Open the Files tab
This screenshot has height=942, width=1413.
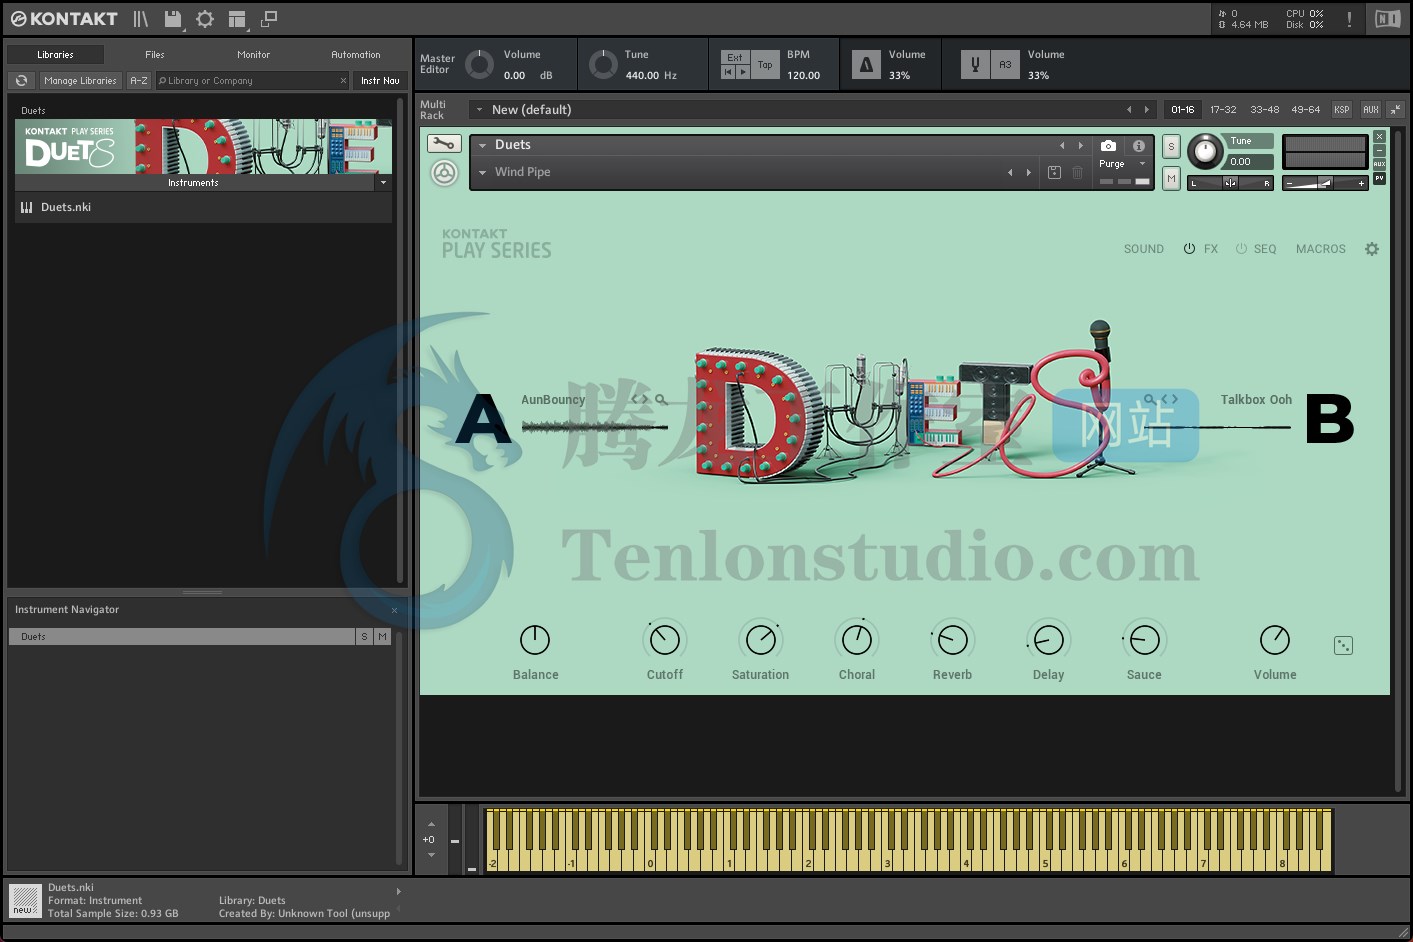(x=155, y=55)
